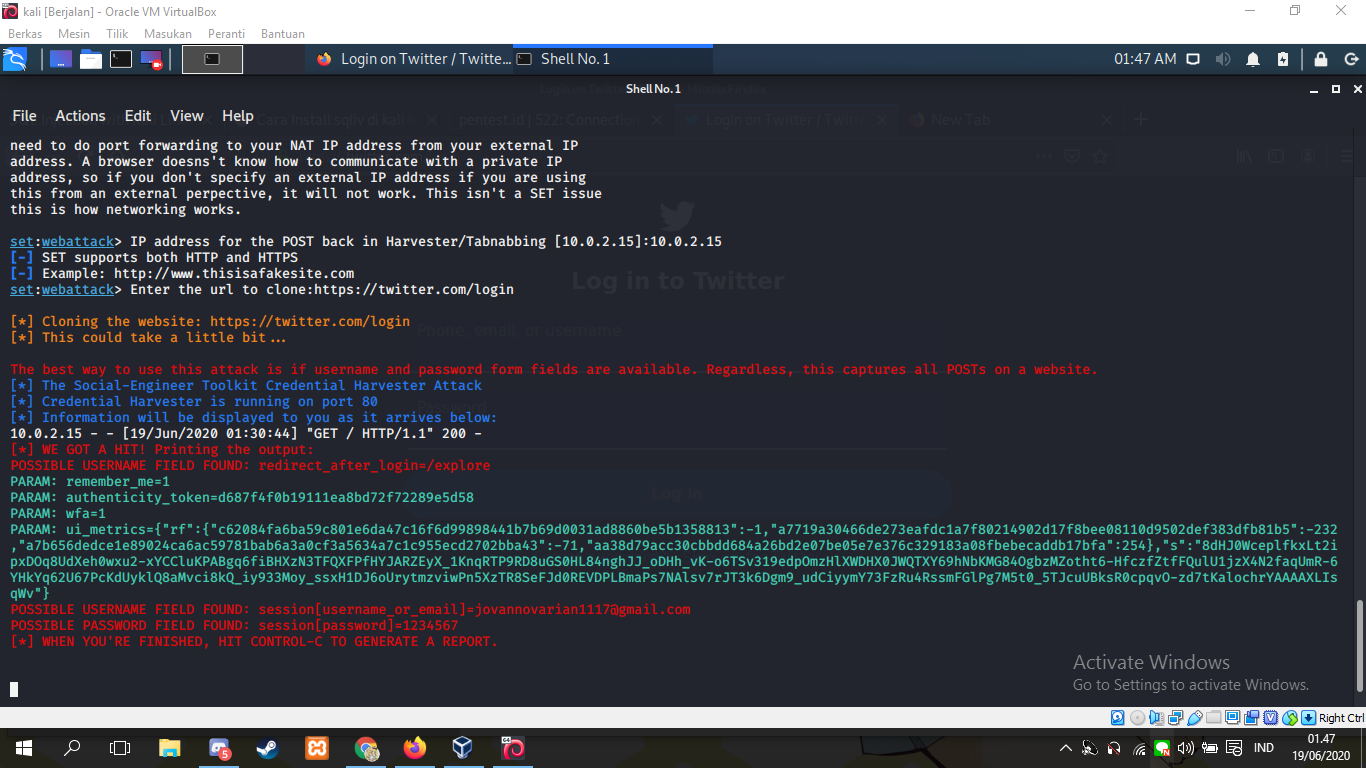Click the set:webattack link text on clone prompt
Image resolution: width=1366 pixels, height=768 pixels.
pos(62,290)
